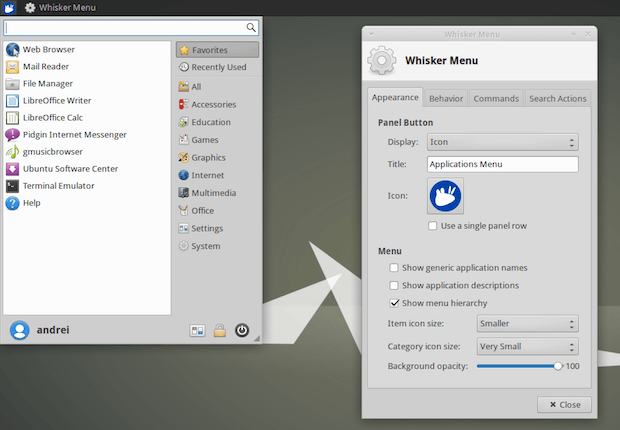Select the Internet category

[x=217, y=175]
